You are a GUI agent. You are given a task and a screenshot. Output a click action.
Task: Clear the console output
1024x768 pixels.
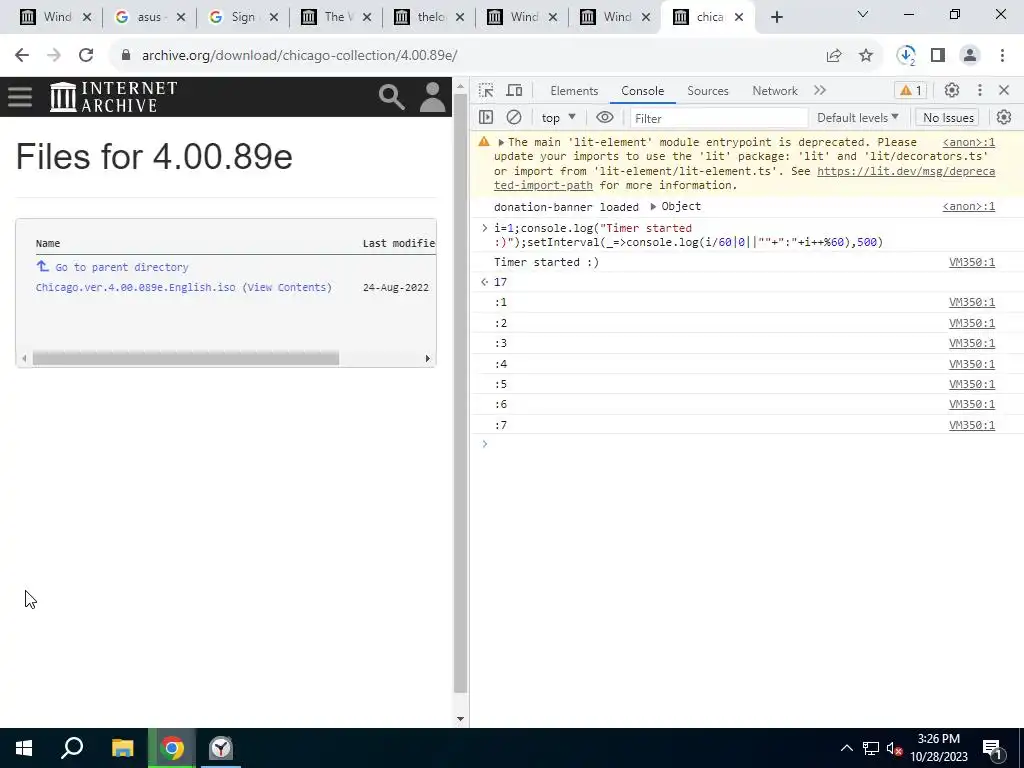point(514,118)
